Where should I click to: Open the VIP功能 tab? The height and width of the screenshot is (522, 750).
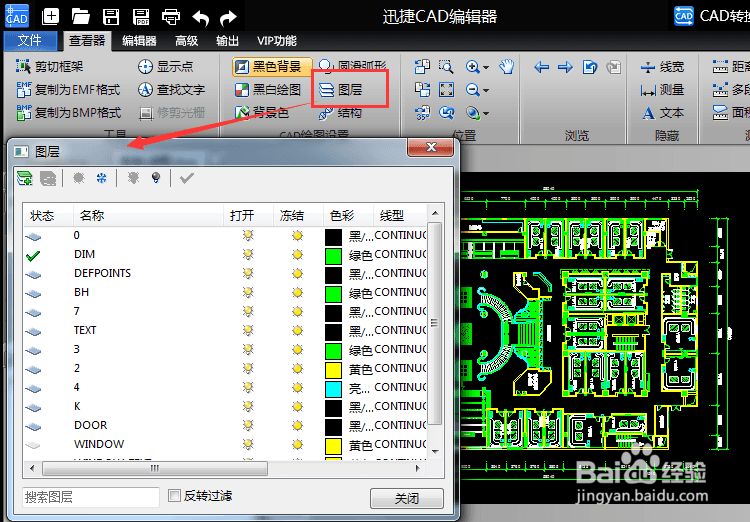[x=277, y=41]
